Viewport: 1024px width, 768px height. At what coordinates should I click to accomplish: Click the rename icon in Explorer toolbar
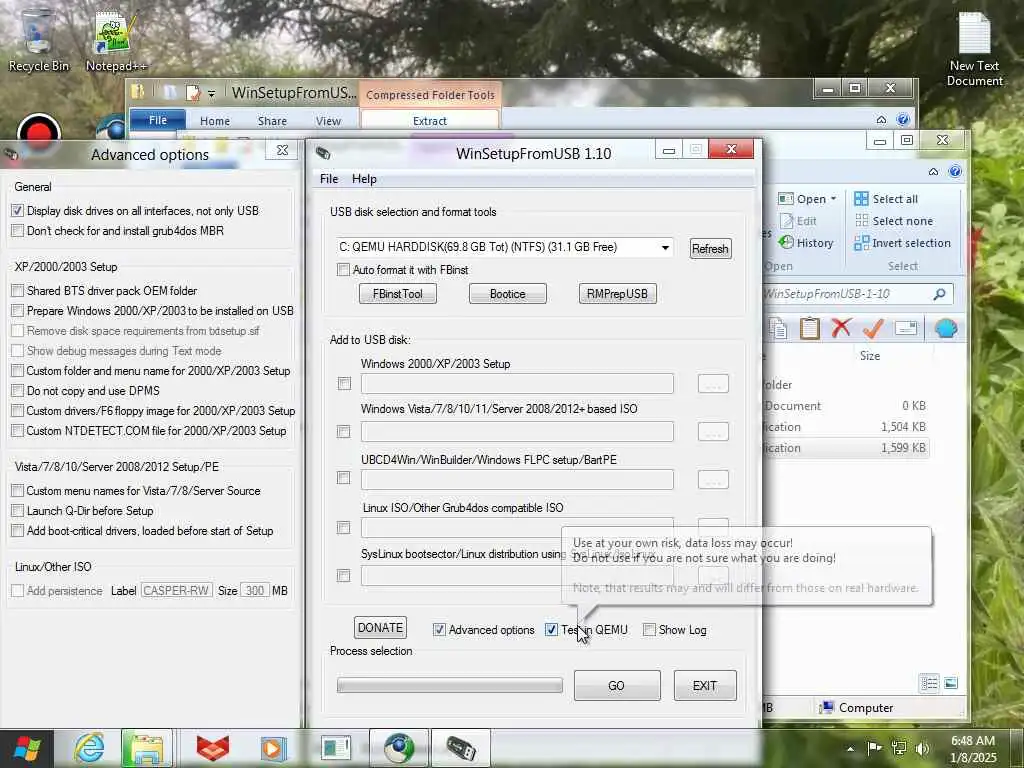point(906,328)
